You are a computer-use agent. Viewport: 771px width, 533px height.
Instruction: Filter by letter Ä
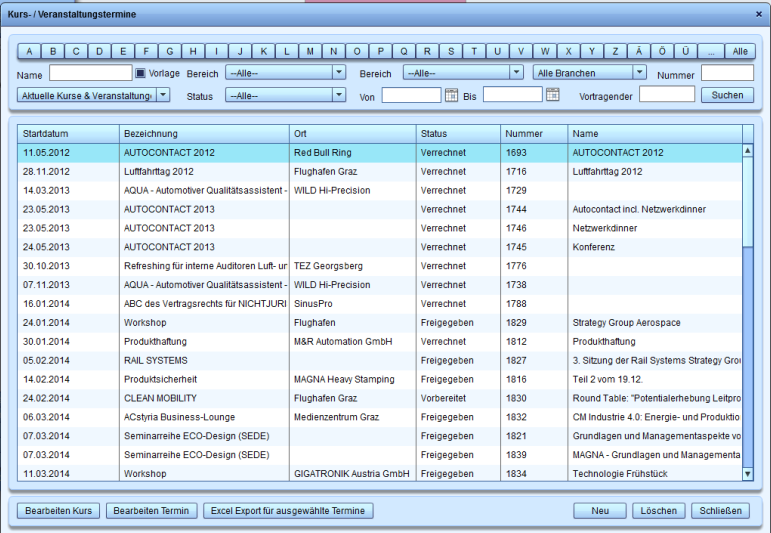(638, 51)
